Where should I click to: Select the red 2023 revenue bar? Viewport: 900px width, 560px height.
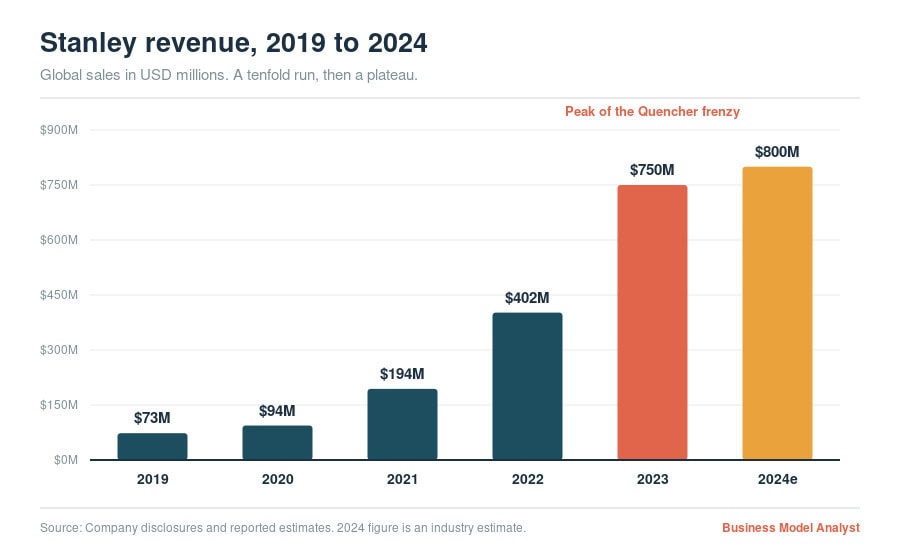pyautogui.click(x=652, y=322)
